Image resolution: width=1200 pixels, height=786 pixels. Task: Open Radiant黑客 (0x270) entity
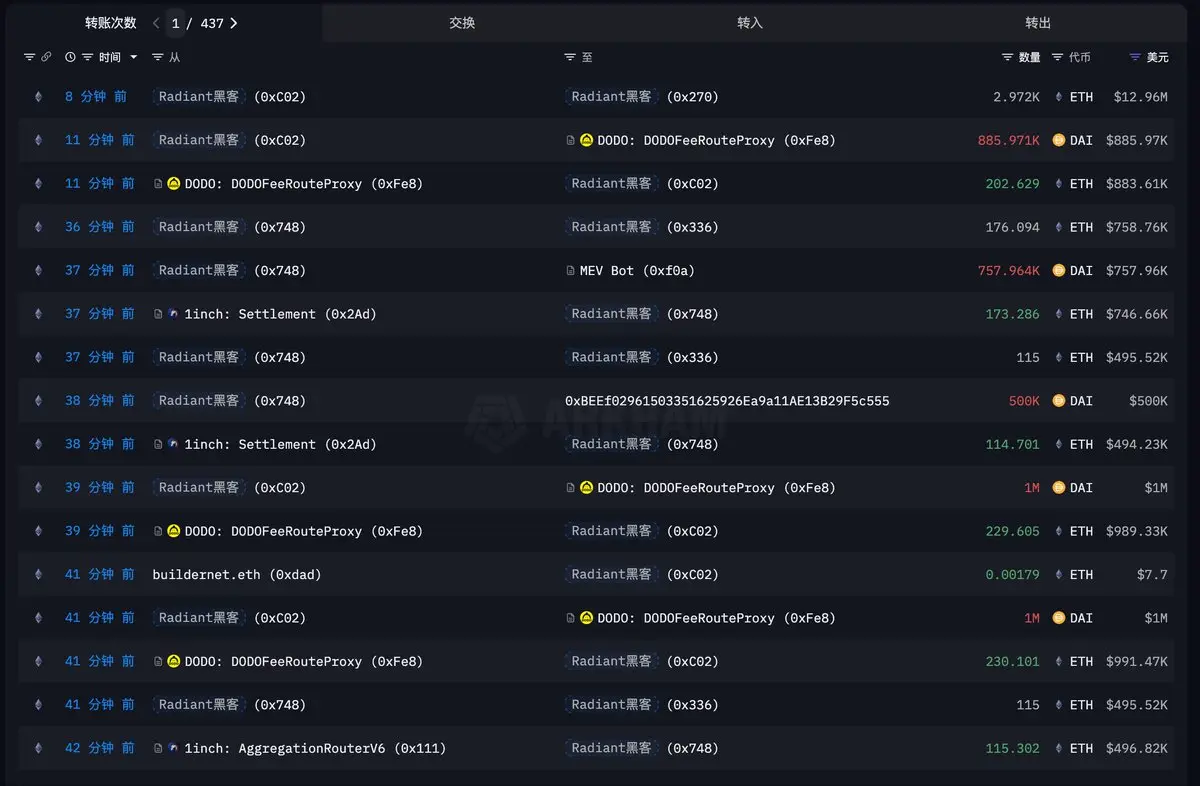(x=642, y=97)
